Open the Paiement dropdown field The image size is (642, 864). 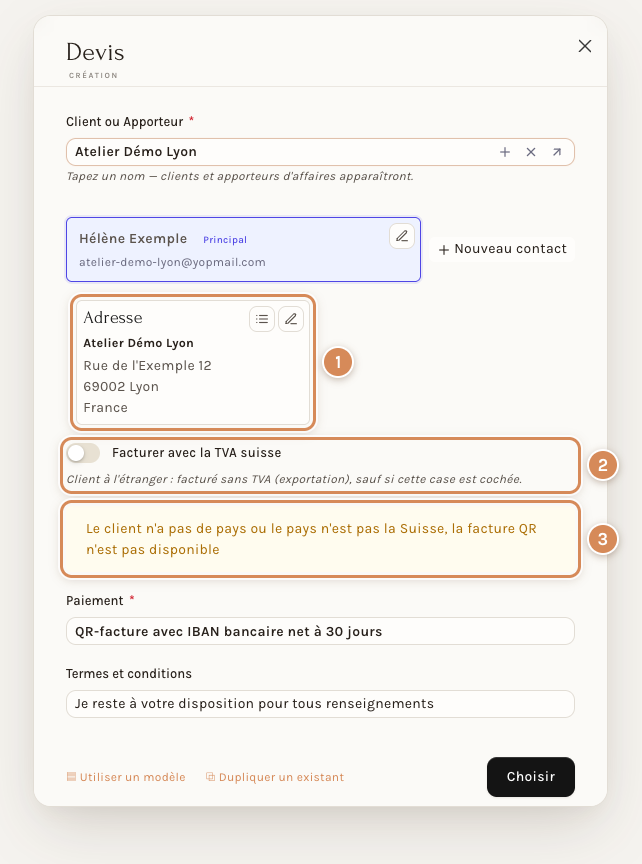[320, 631]
